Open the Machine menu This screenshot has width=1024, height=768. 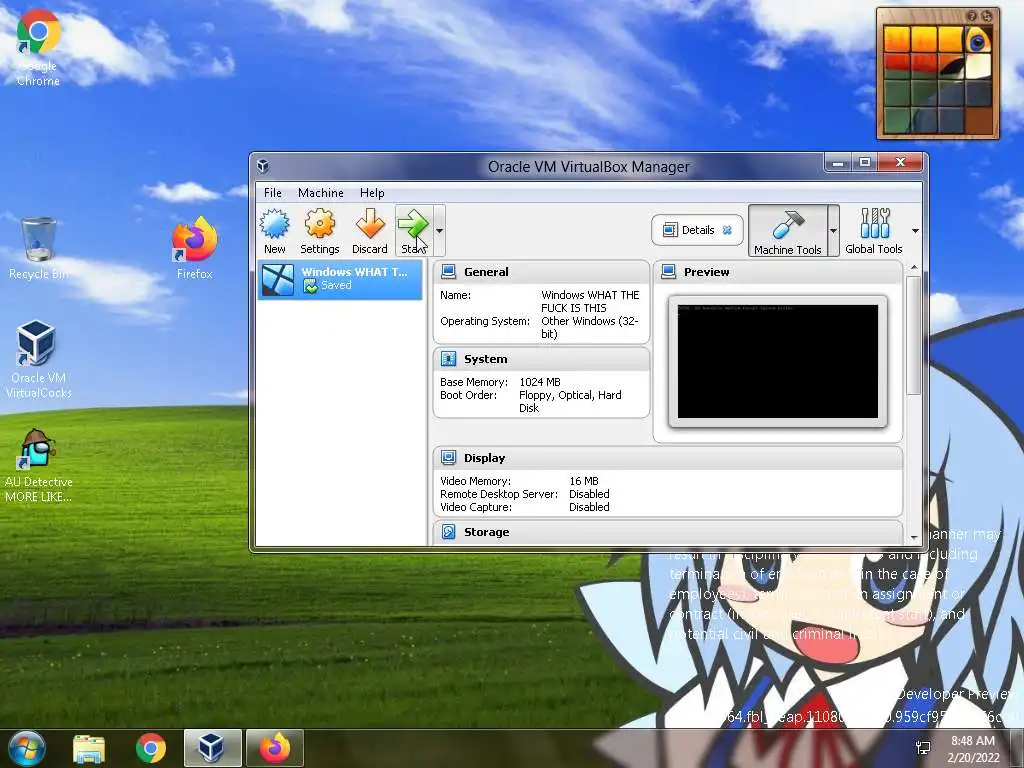pos(321,193)
